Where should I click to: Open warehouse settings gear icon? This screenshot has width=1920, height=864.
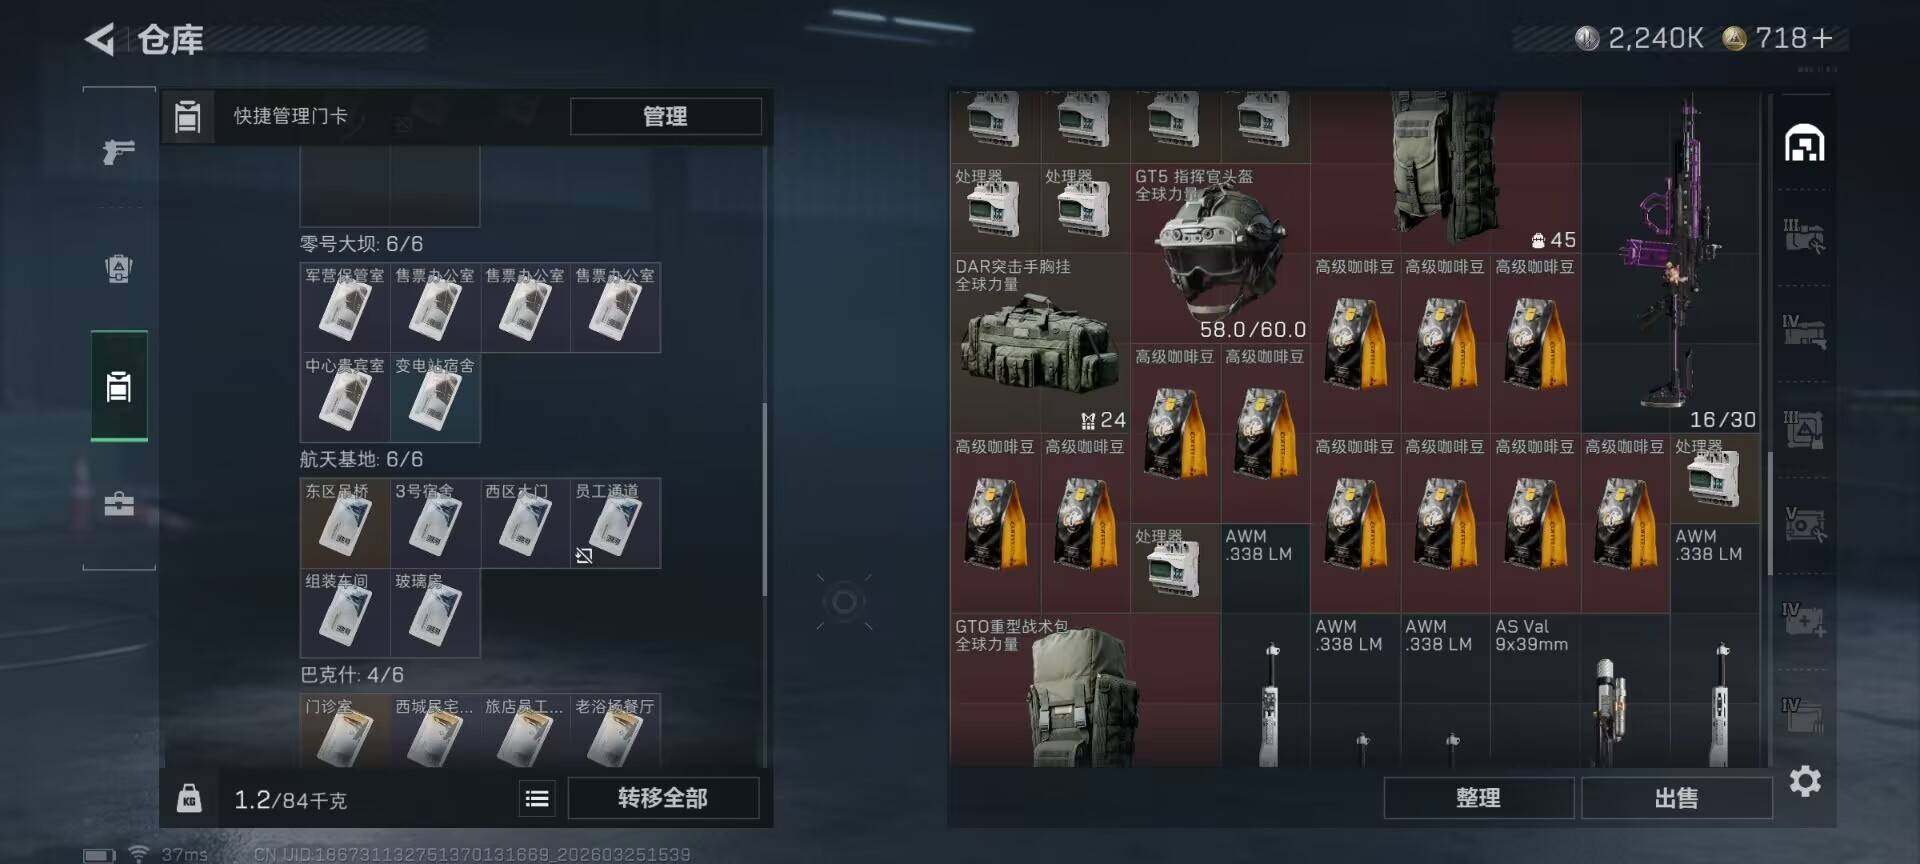(1805, 781)
